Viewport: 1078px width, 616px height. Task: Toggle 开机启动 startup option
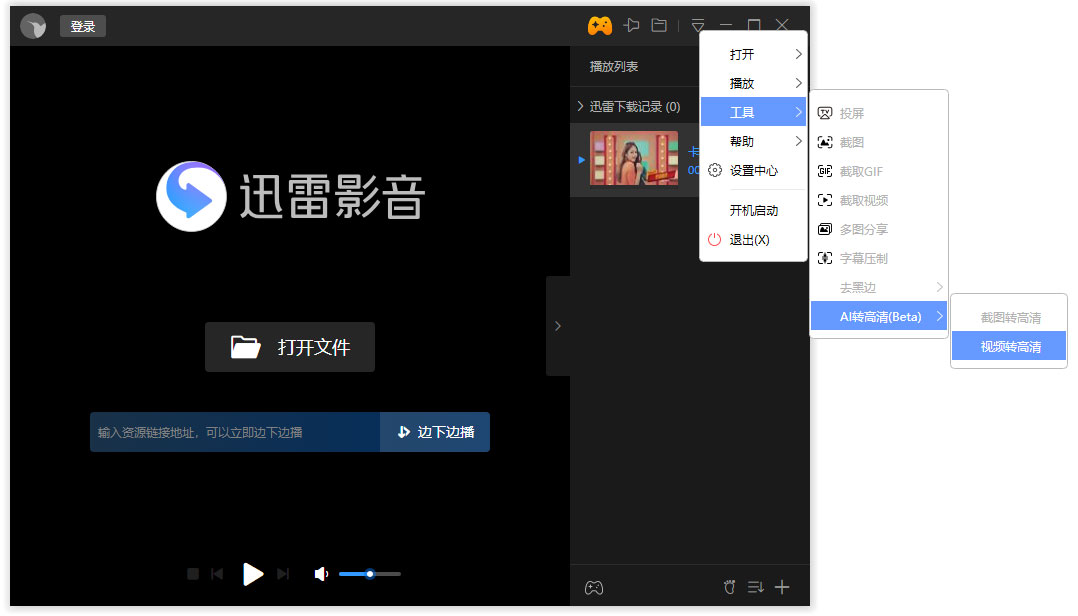pos(754,210)
